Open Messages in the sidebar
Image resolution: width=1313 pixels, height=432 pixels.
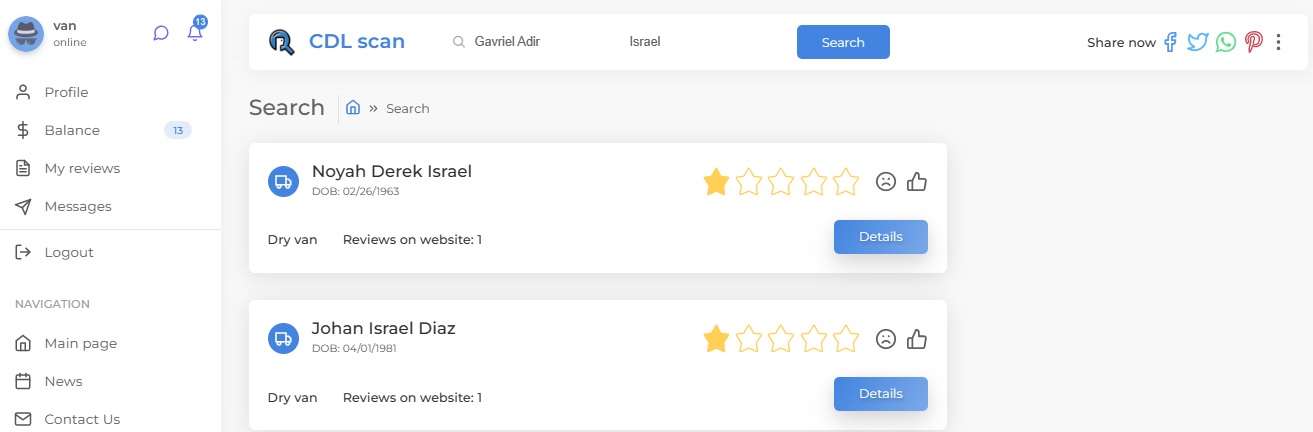coord(78,206)
